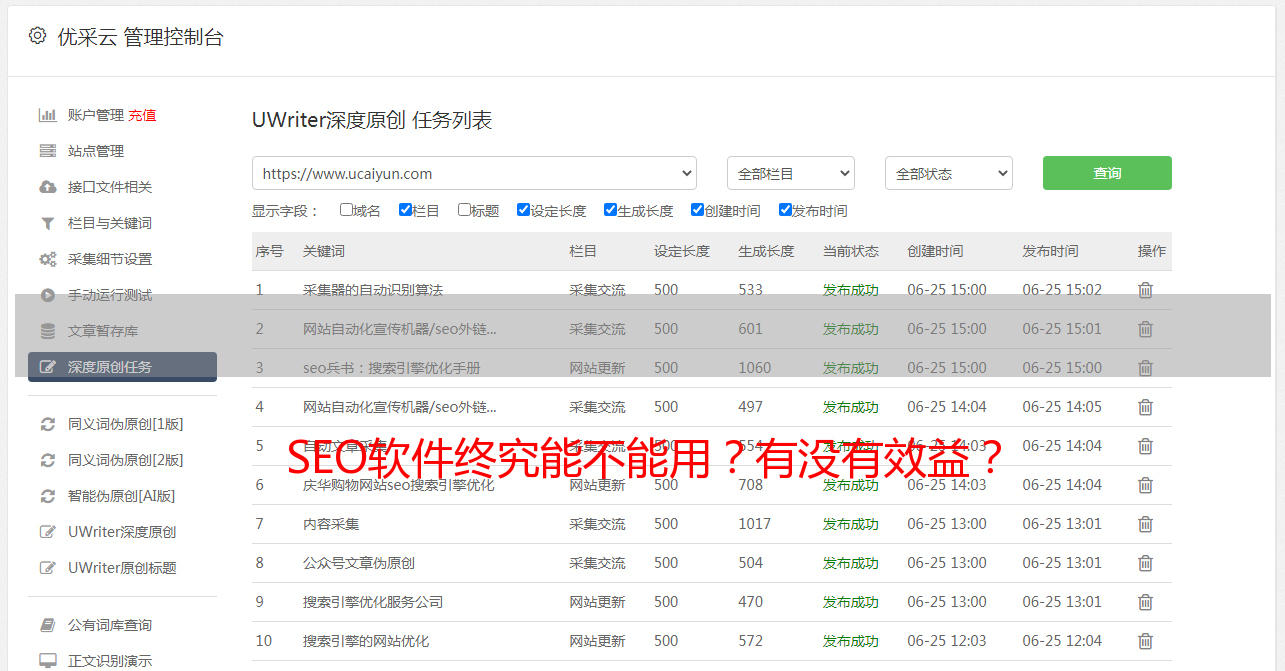The height and width of the screenshot is (671, 1285).
Task: Open 站点管理 in the sidebar
Action: click(x=96, y=151)
